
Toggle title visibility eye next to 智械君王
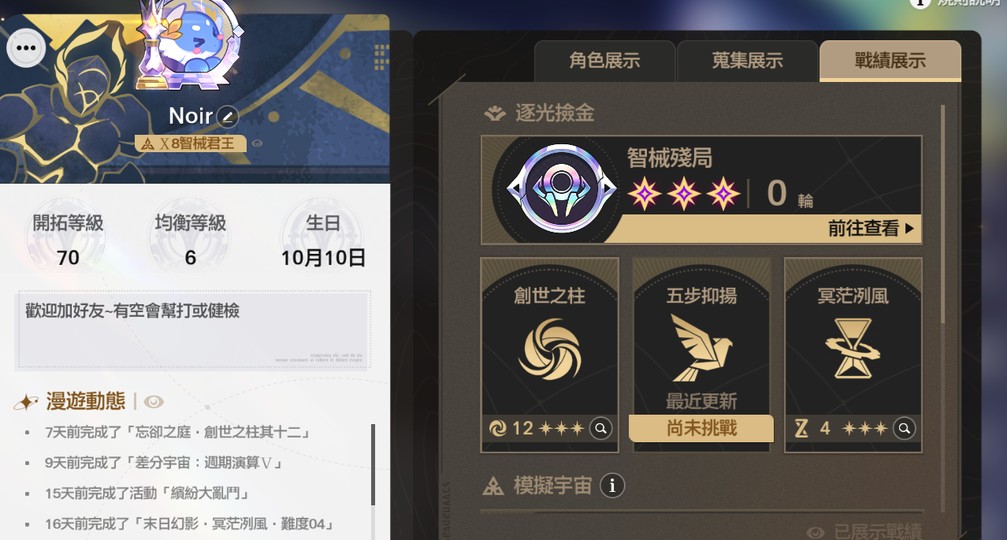[257, 143]
